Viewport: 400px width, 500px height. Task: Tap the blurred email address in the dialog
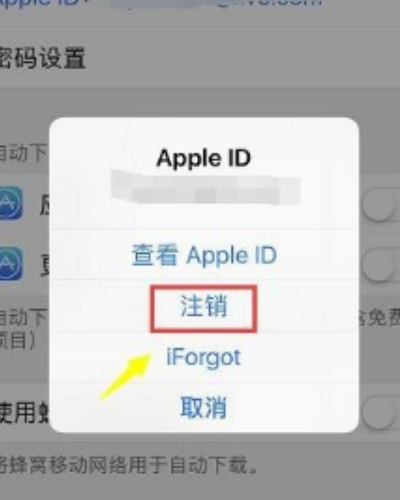click(x=206, y=187)
